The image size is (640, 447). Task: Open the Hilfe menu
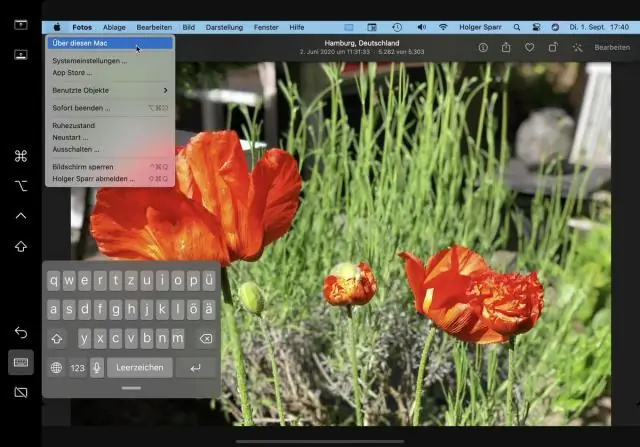click(x=297, y=27)
